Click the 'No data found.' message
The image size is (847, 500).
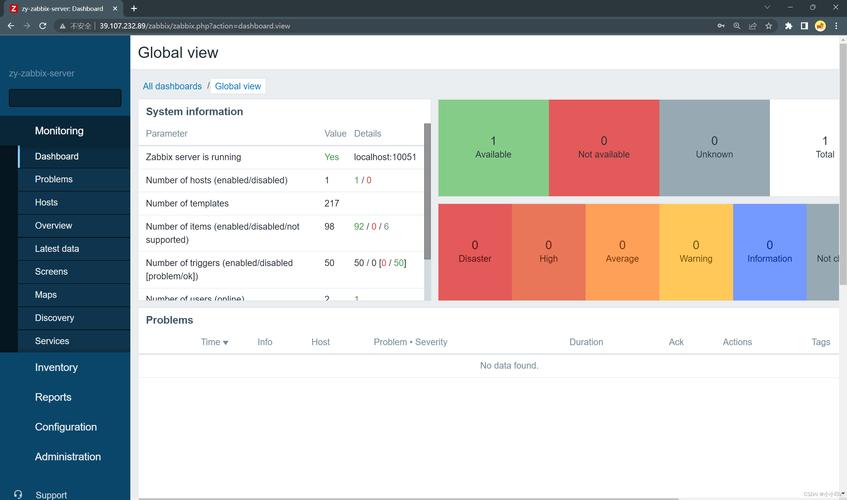coord(509,366)
